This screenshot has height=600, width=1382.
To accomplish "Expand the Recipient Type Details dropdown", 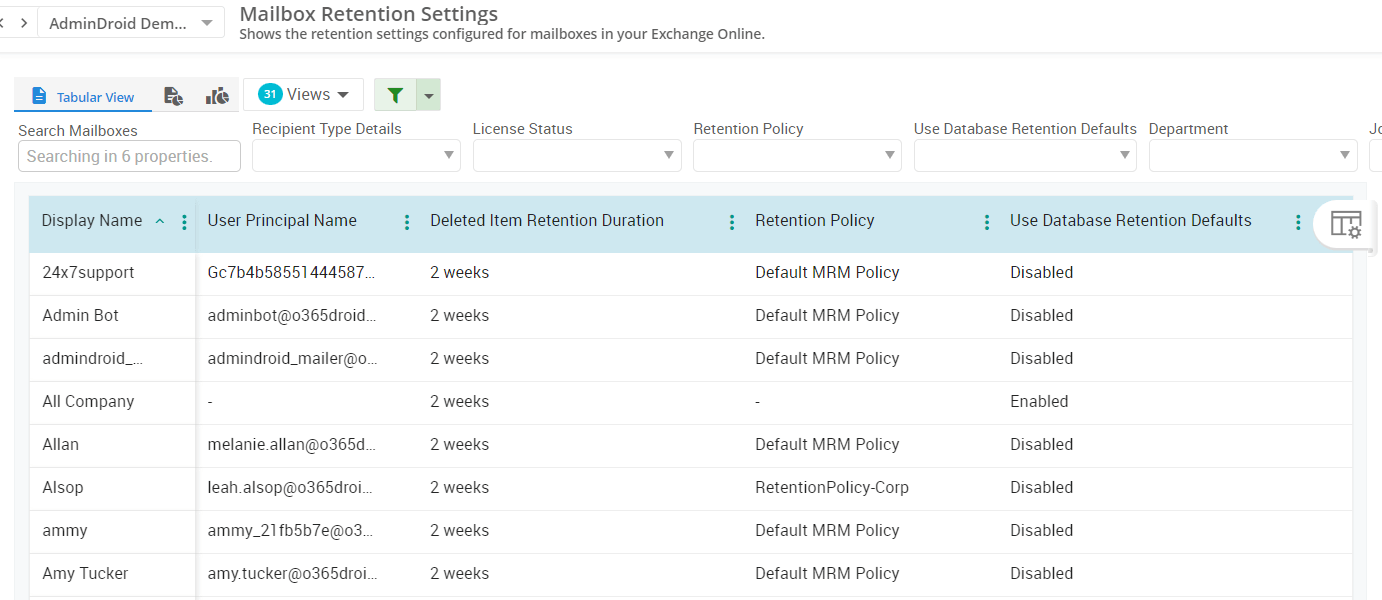I will 356,156.
